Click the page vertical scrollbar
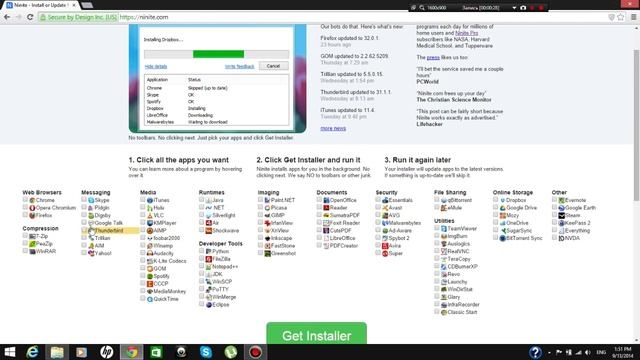 (636, 125)
